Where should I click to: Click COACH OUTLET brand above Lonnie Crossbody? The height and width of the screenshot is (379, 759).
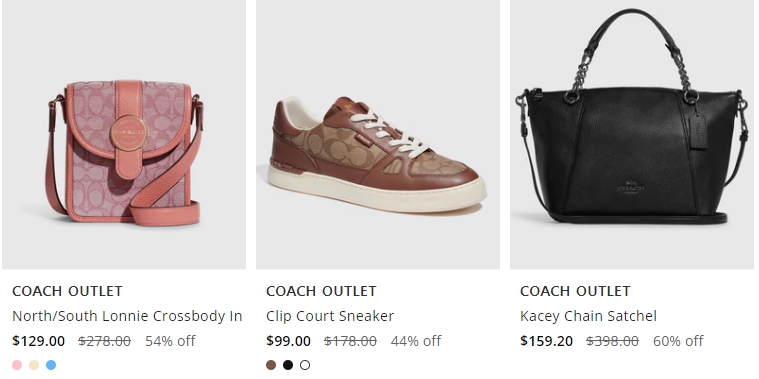coord(67,291)
